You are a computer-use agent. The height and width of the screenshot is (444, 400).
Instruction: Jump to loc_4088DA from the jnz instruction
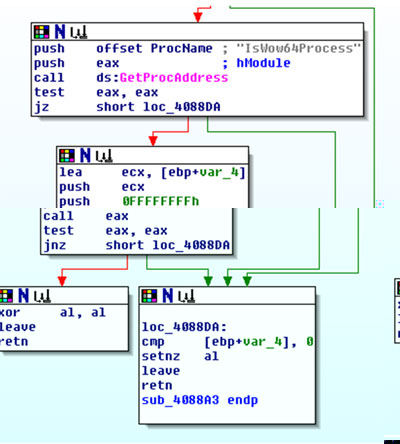[191, 246]
